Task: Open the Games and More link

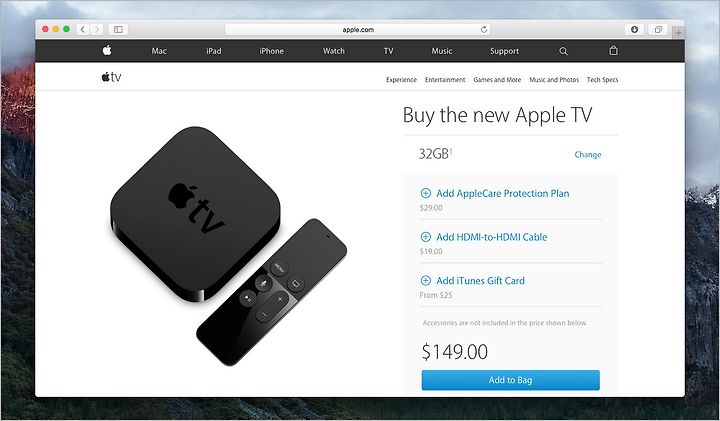Action: pos(497,79)
